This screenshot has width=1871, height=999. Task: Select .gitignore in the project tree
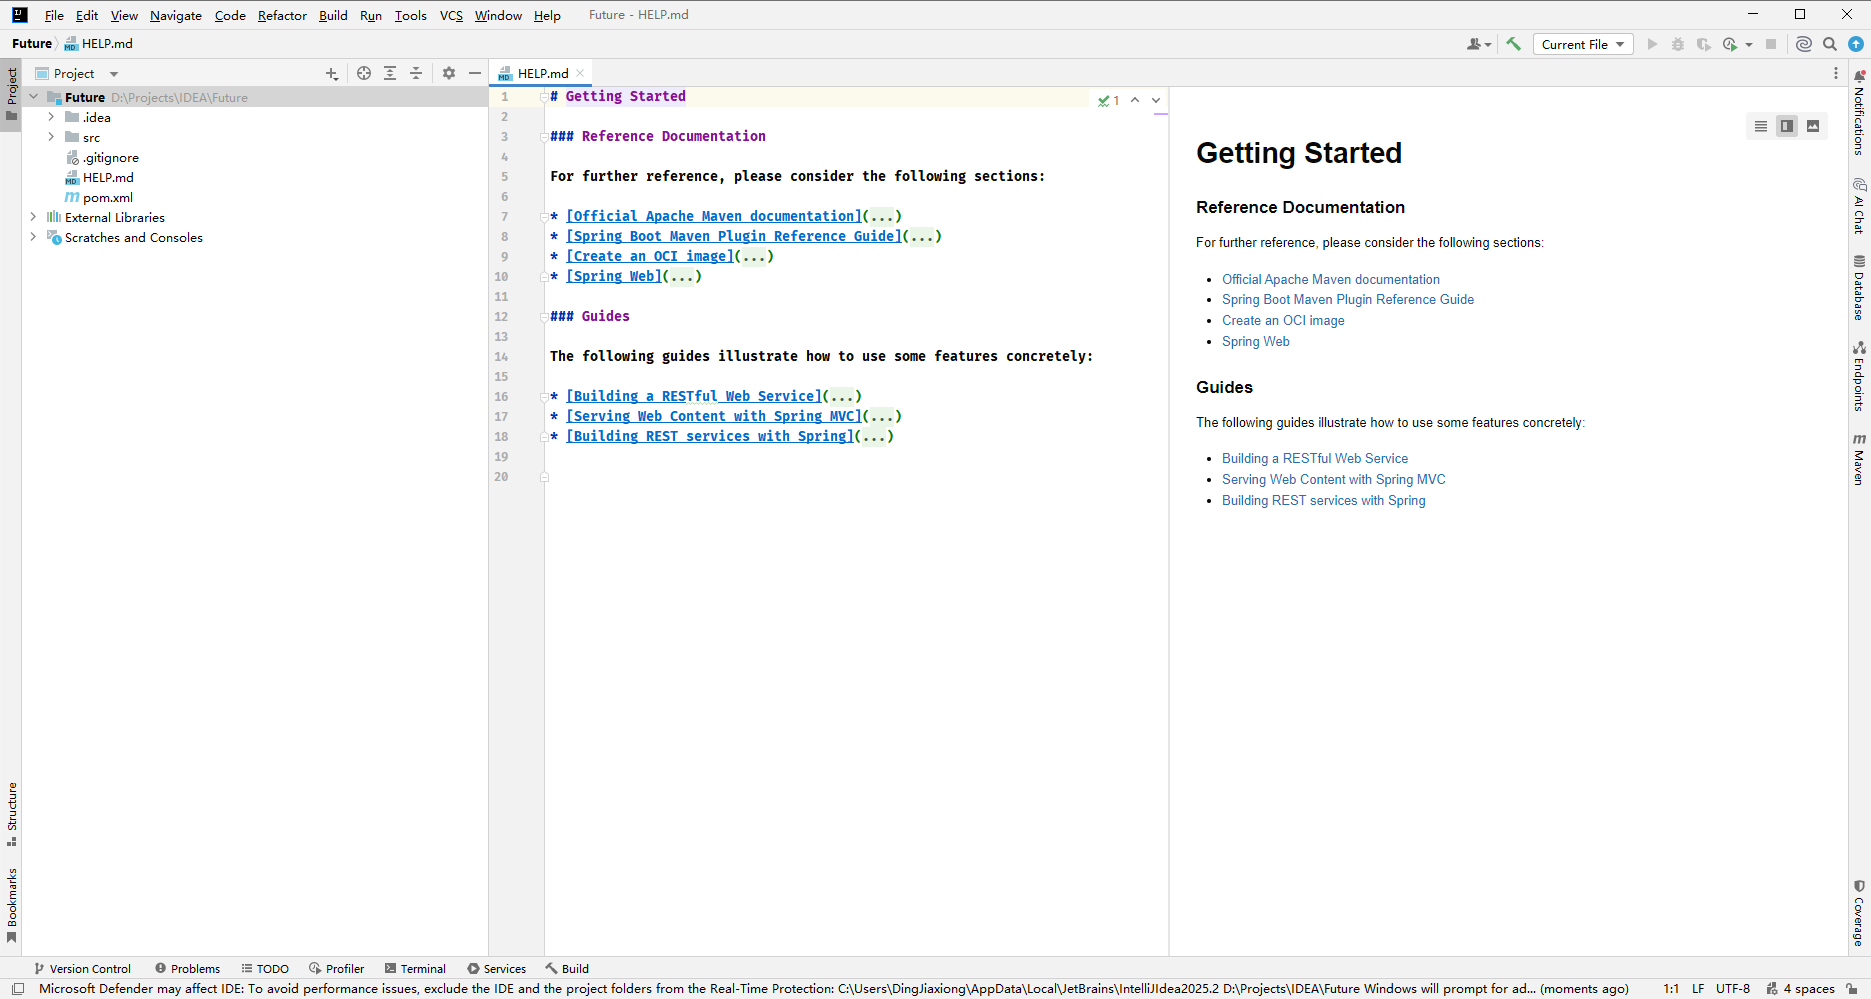click(110, 157)
